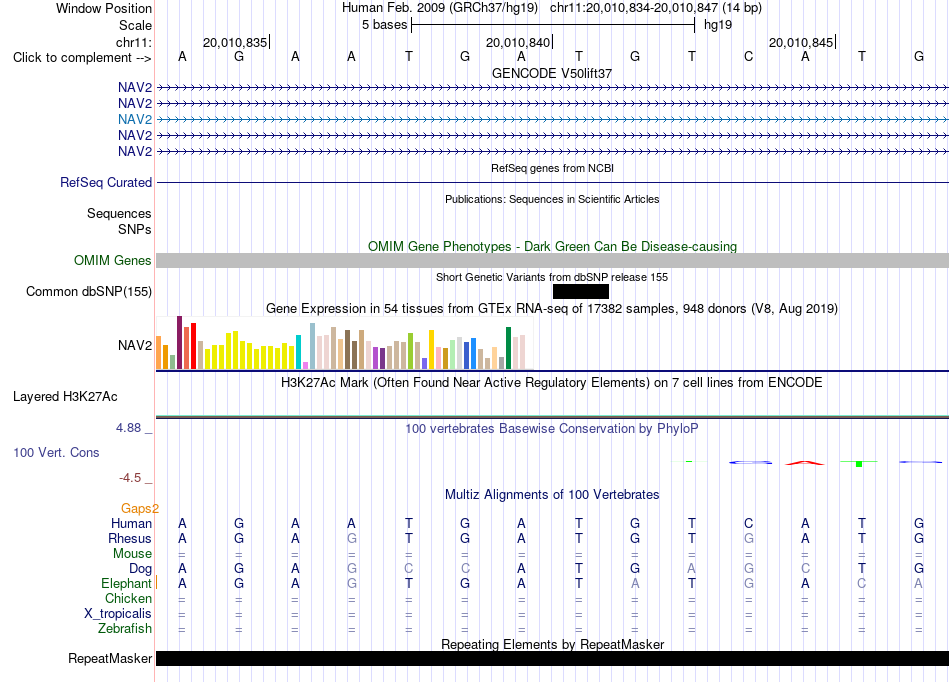
Task: Select the Mouse alignment row label
Action: coord(132,554)
